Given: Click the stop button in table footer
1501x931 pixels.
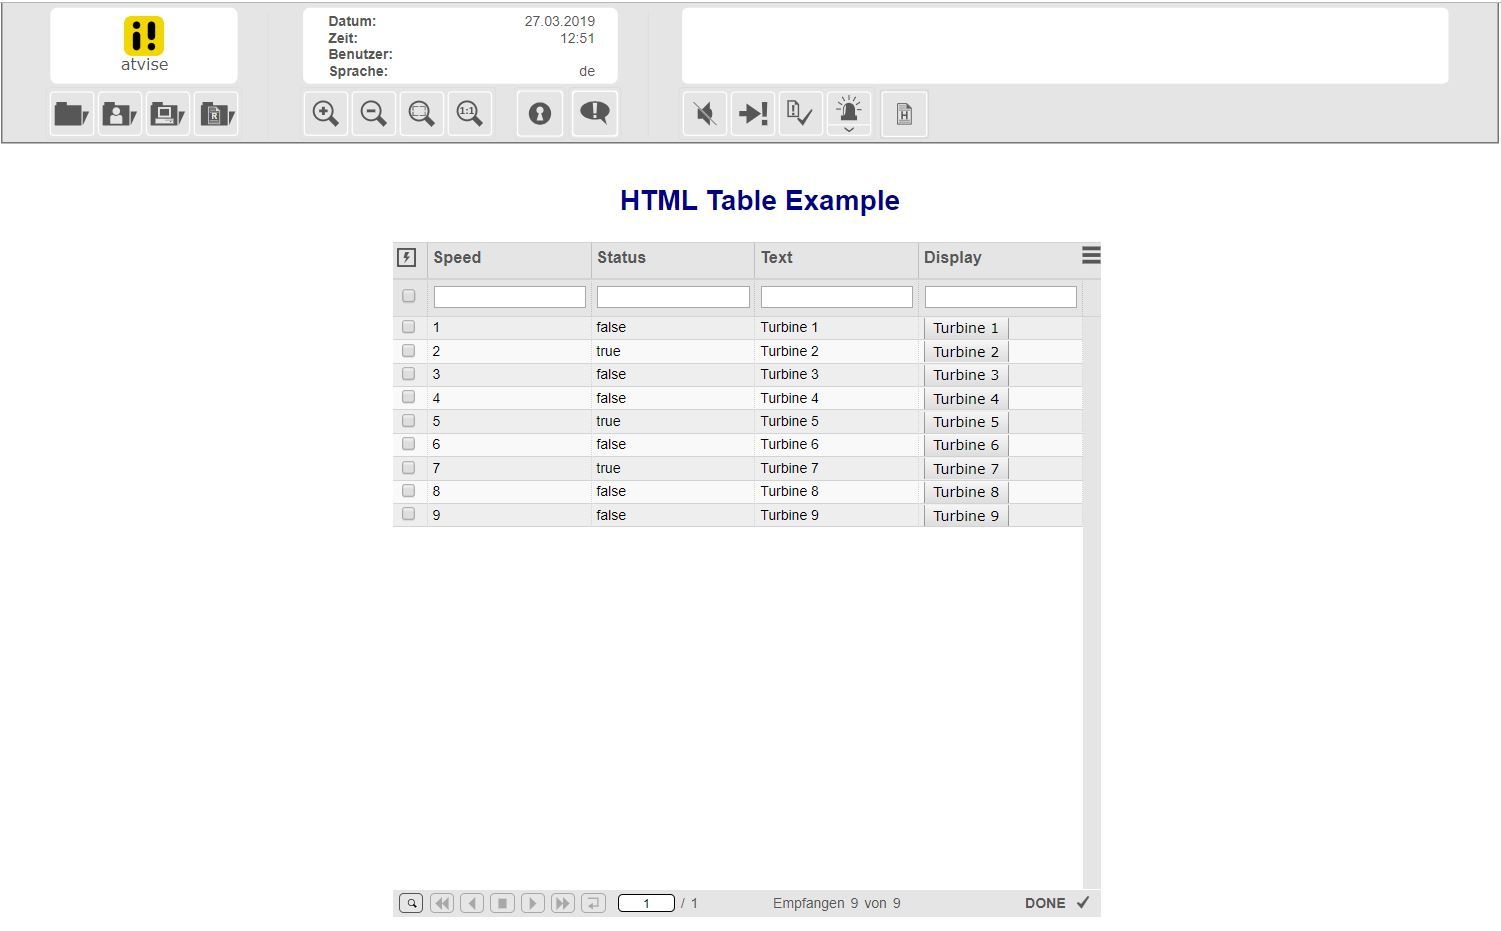Looking at the screenshot, I should click(x=502, y=903).
